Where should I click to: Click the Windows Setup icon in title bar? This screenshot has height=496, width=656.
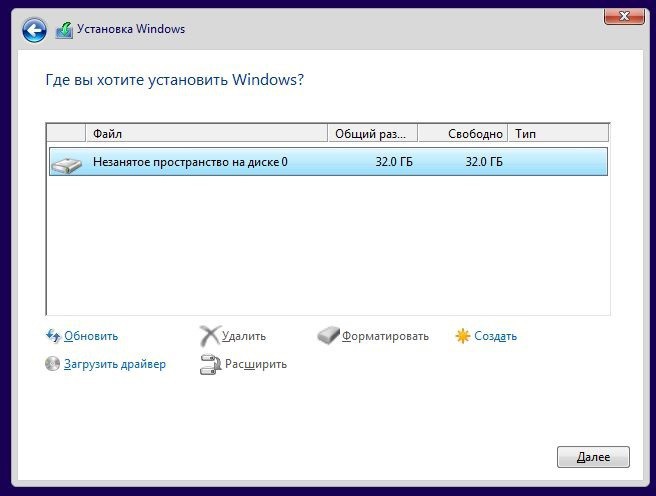[64, 30]
